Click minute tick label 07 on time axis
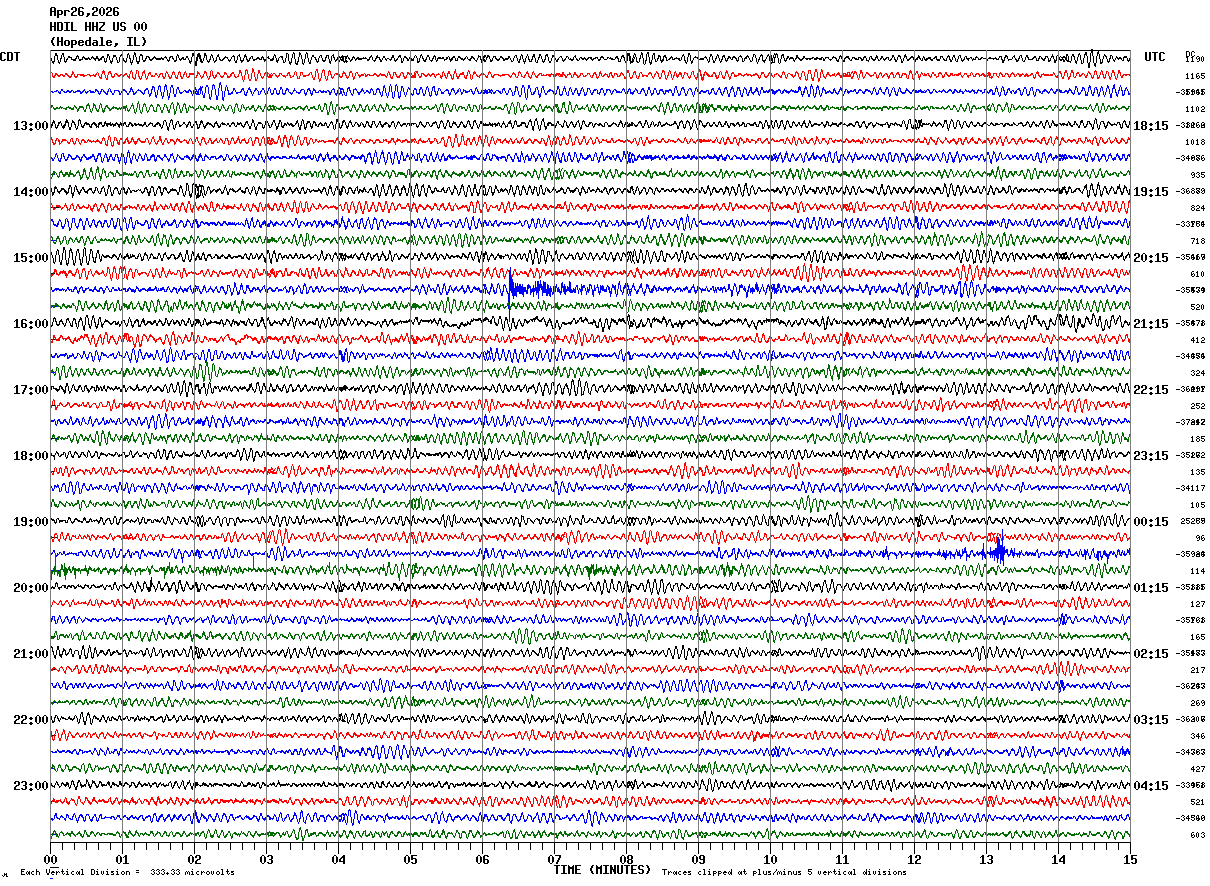Screen dimensions: 1210x886 (554, 860)
